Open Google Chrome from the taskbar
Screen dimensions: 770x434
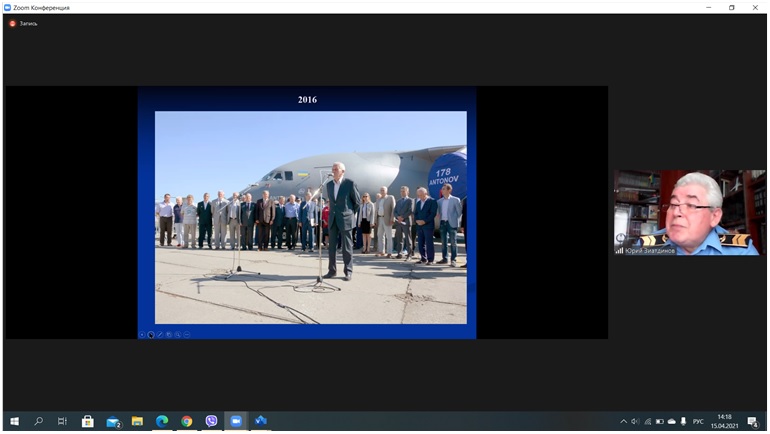click(x=187, y=421)
